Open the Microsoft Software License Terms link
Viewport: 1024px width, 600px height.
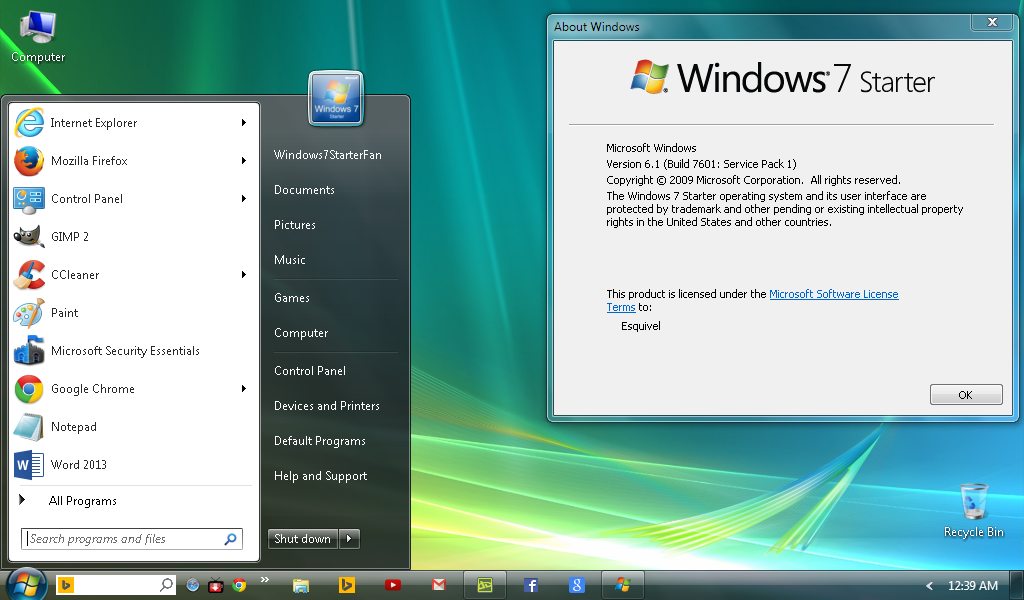(833, 294)
